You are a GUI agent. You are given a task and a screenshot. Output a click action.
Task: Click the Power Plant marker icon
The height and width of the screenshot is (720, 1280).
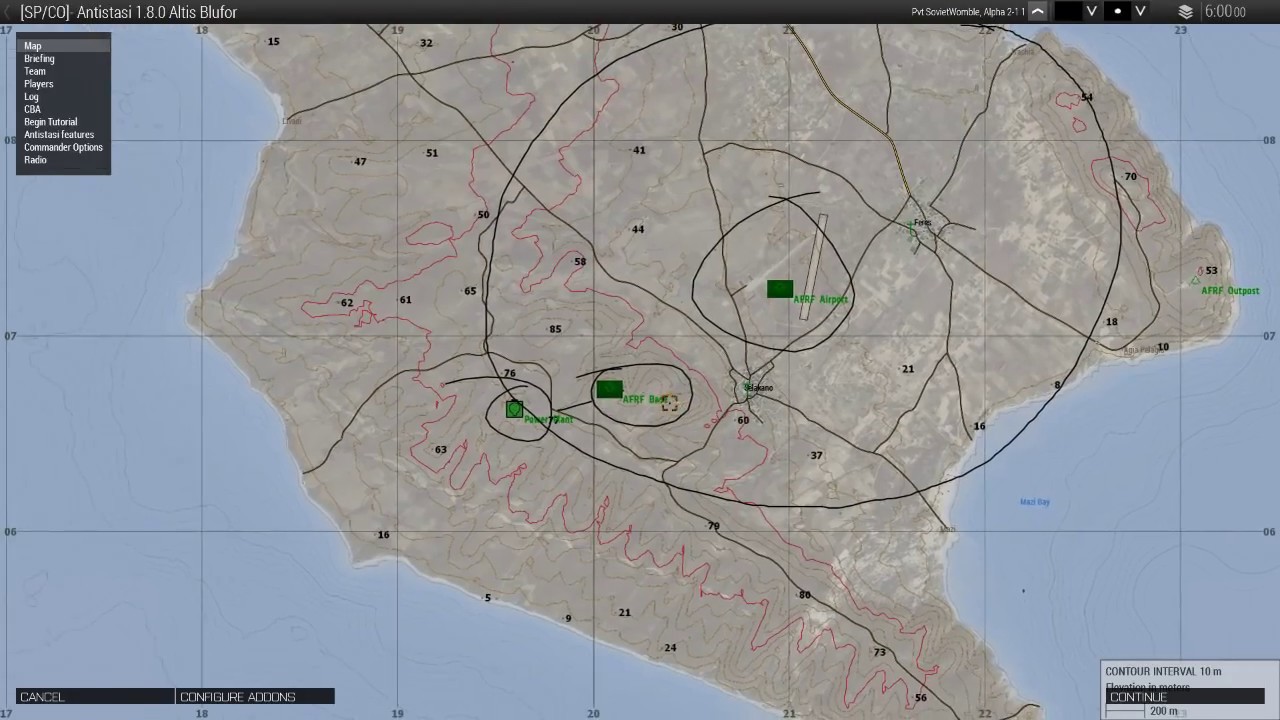tap(514, 409)
